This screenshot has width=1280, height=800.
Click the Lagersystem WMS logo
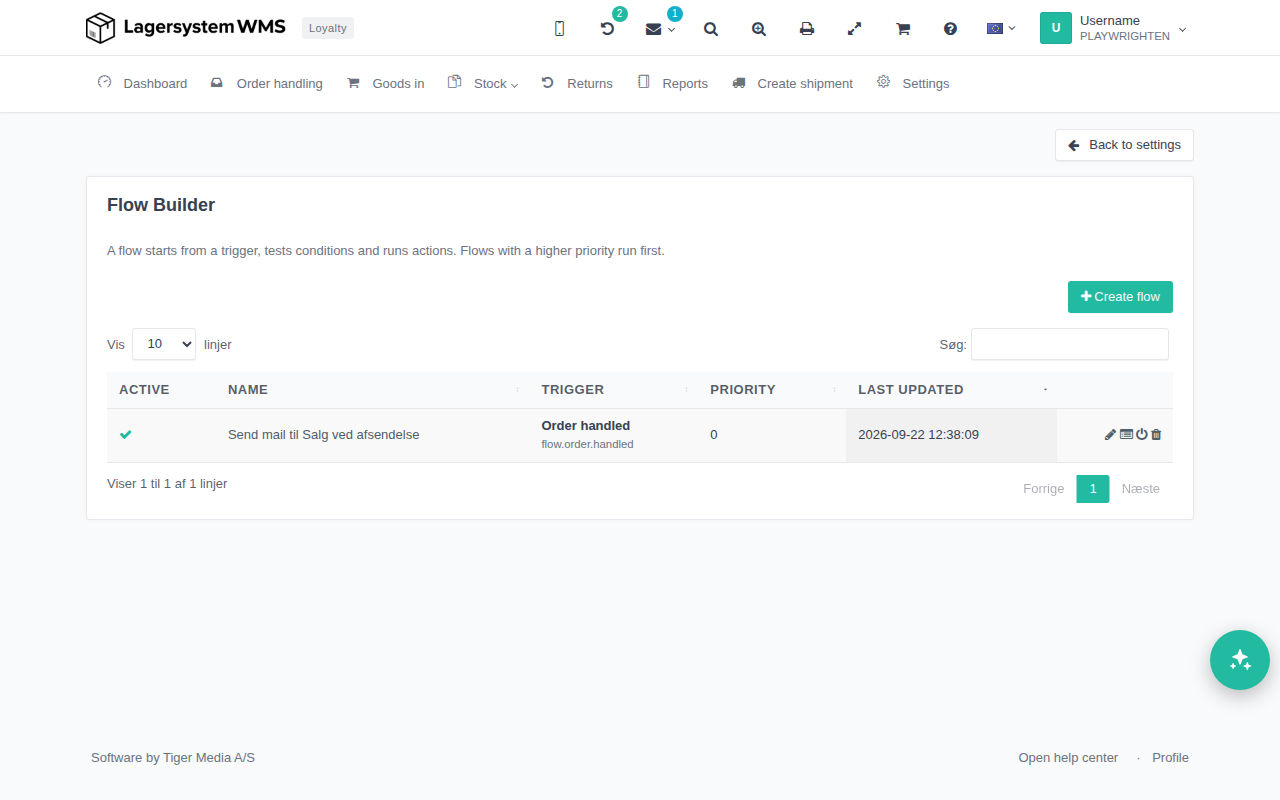[186, 28]
